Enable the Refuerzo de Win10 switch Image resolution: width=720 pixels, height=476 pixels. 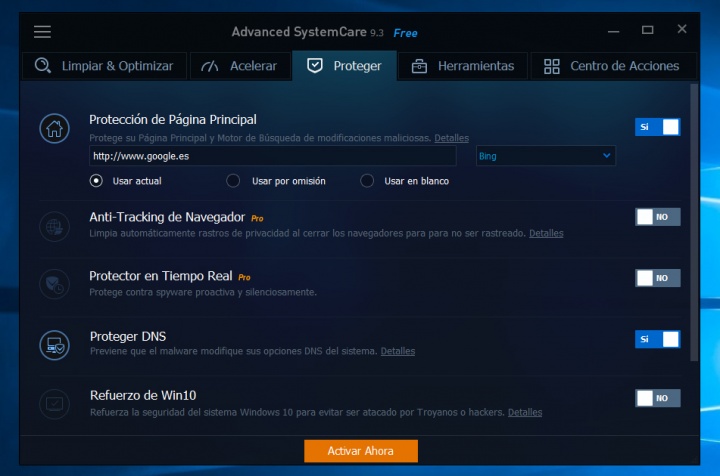pyautogui.click(x=658, y=398)
